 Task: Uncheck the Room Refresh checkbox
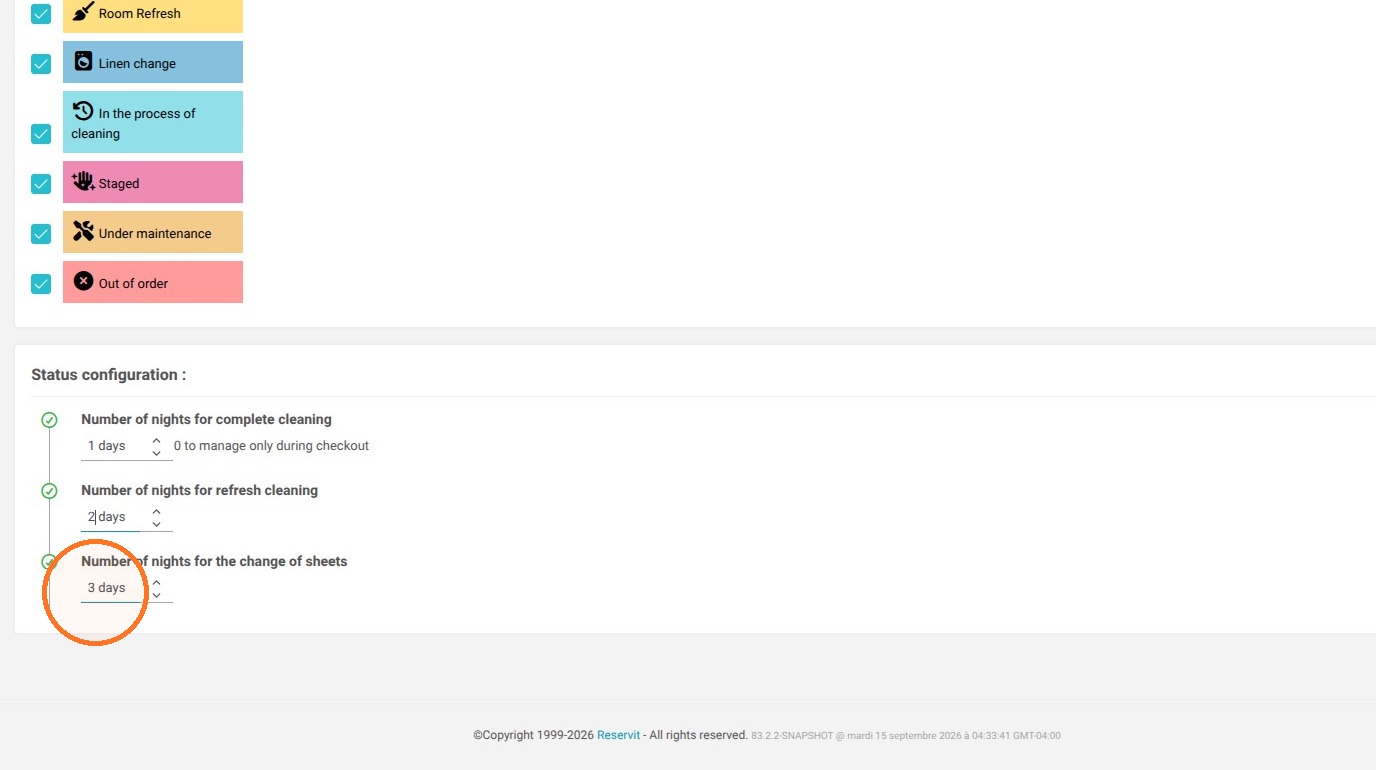(x=41, y=14)
